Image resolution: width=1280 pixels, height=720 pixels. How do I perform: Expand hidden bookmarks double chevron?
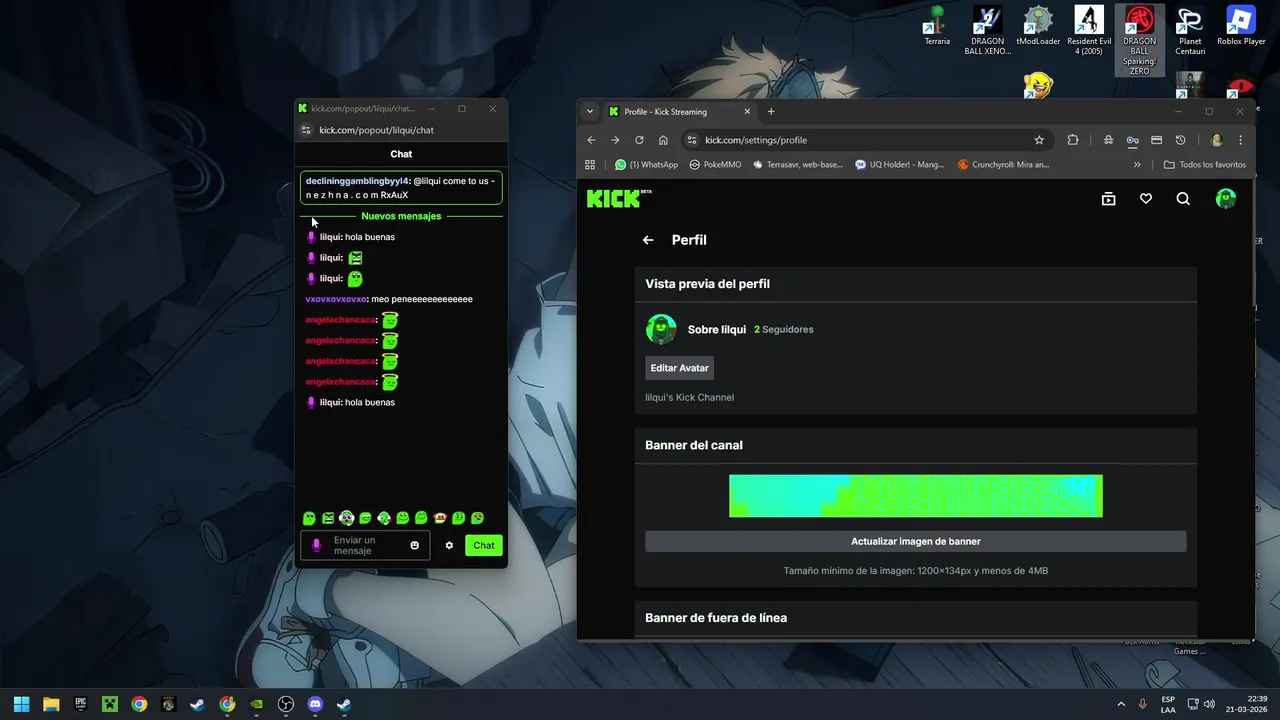pyautogui.click(x=1137, y=165)
